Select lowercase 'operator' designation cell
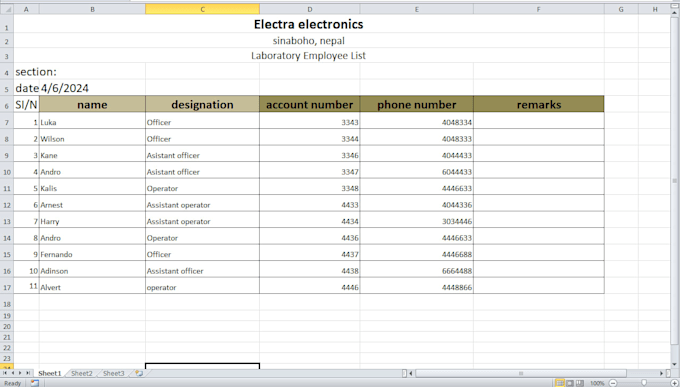 tap(203, 286)
